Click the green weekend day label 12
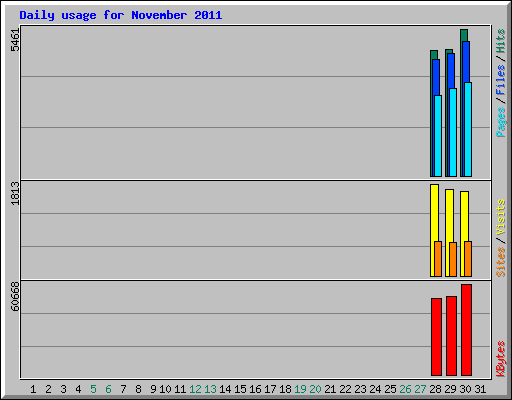The width and height of the screenshot is (512, 400). click(x=195, y=389)
